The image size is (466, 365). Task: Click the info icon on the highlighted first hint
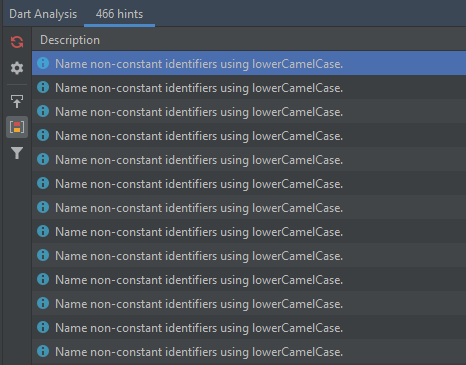(43, 63)
